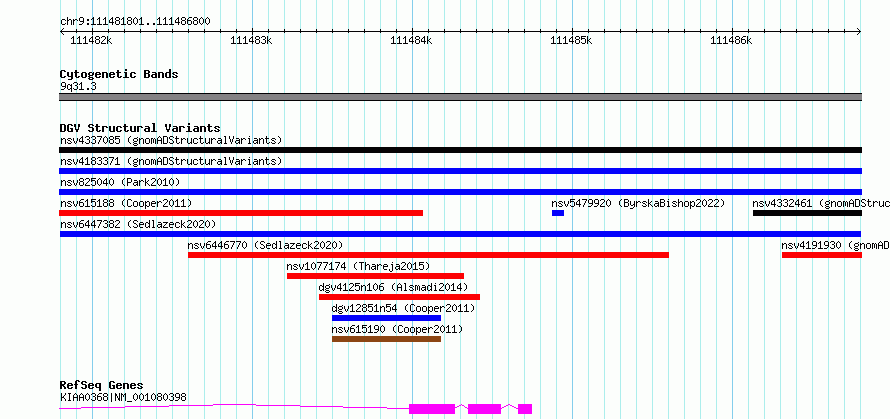Viewport: 890px width, 419px height.
Task: Click the red nsv4191930 variant bar
Action: 822,255
